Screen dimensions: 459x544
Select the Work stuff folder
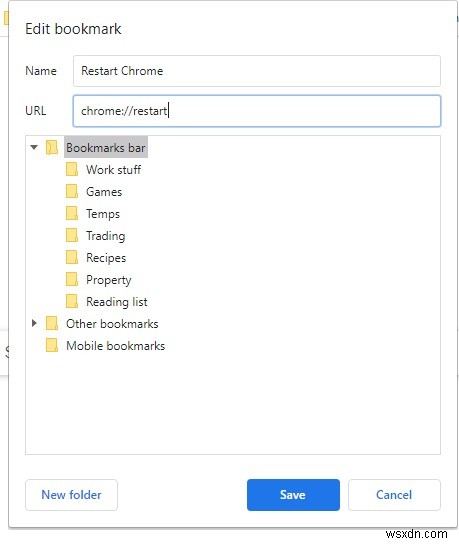113,170
